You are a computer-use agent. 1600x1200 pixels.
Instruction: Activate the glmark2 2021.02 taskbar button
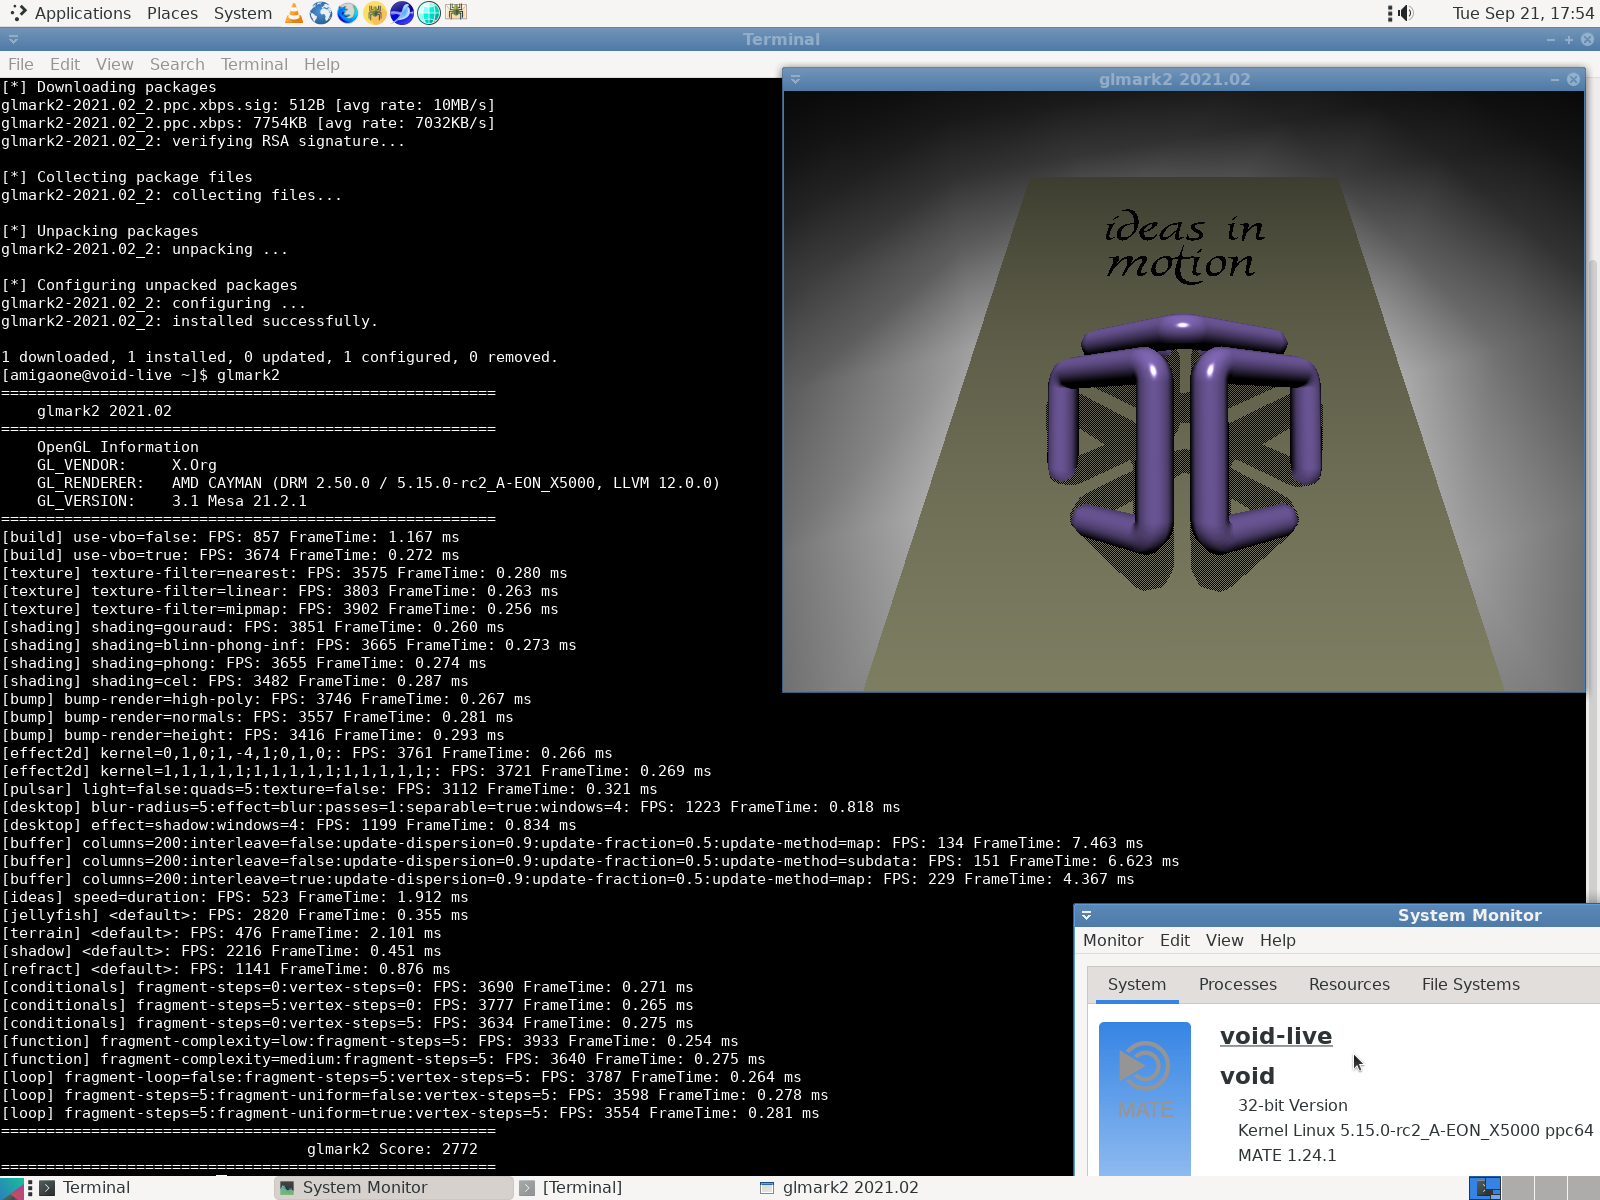(874, 1188)
